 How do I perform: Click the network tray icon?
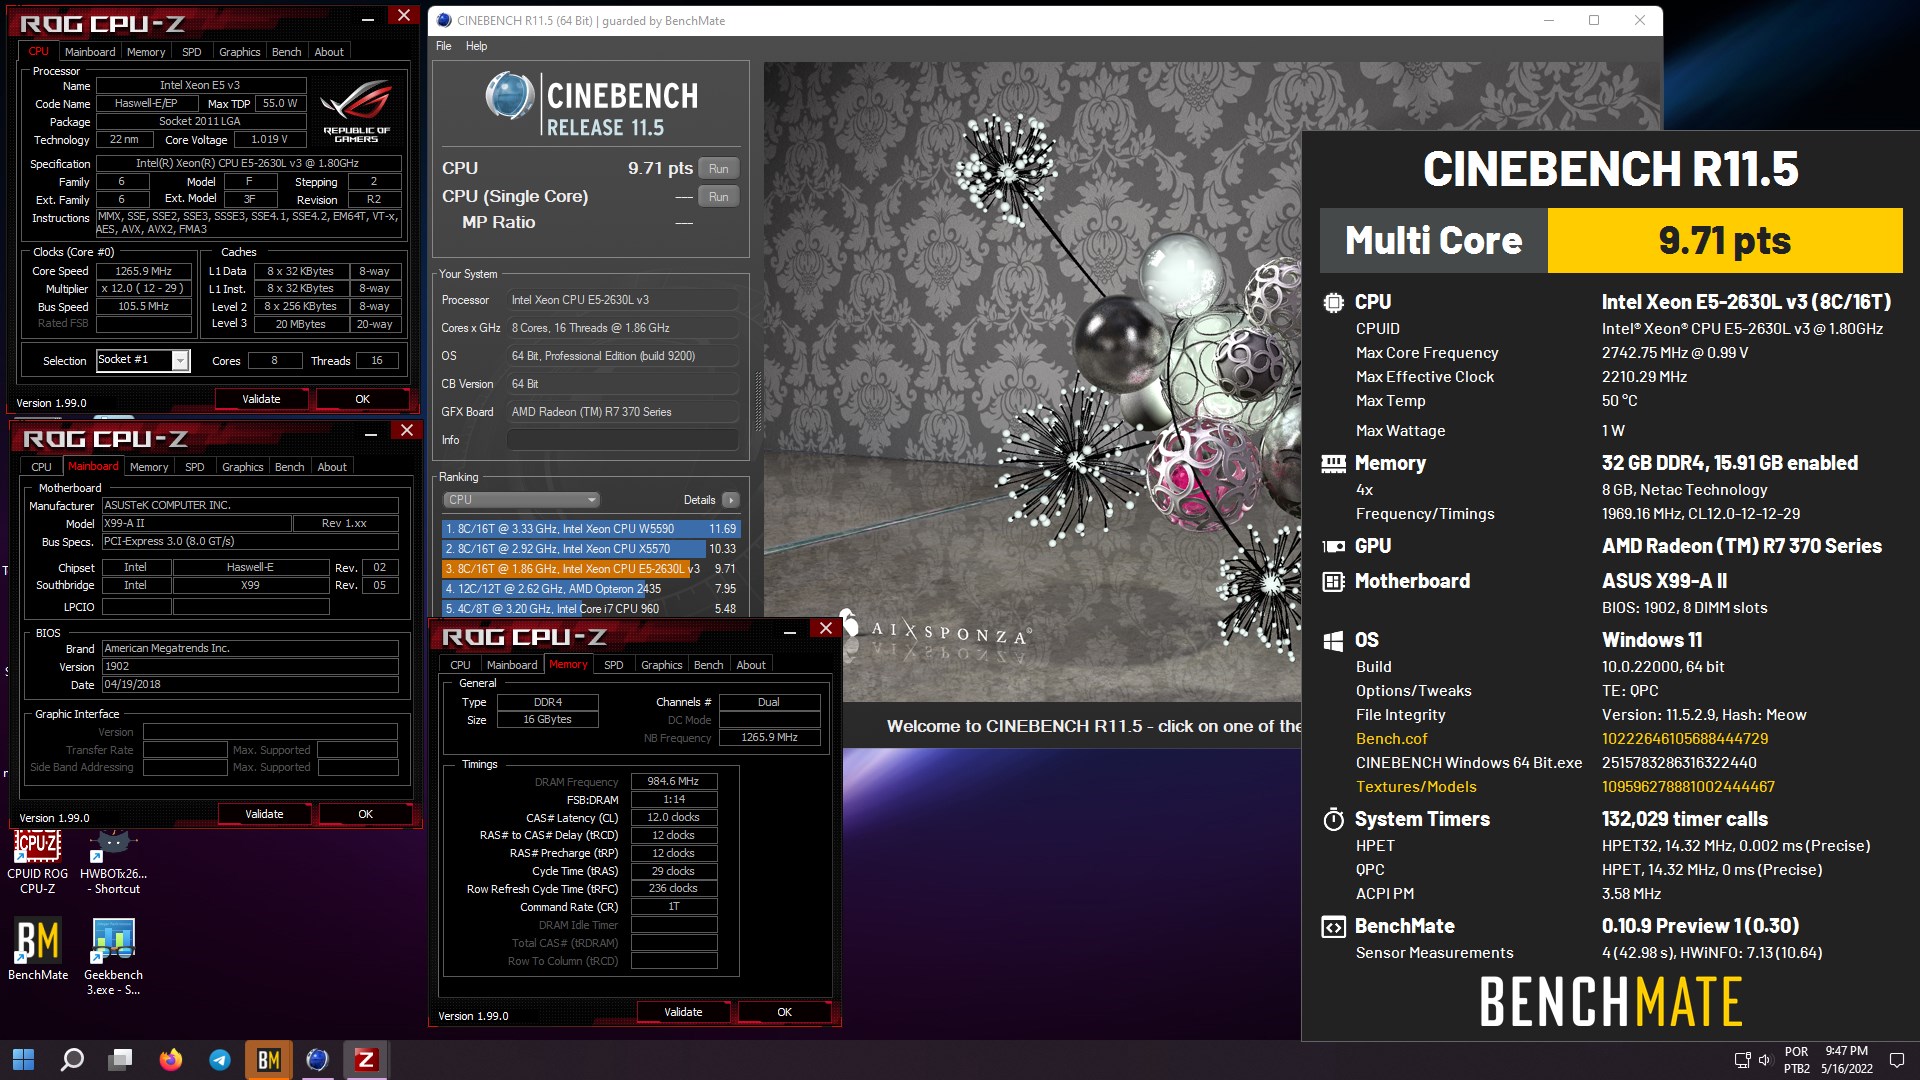click(x=1742, y=1060)
